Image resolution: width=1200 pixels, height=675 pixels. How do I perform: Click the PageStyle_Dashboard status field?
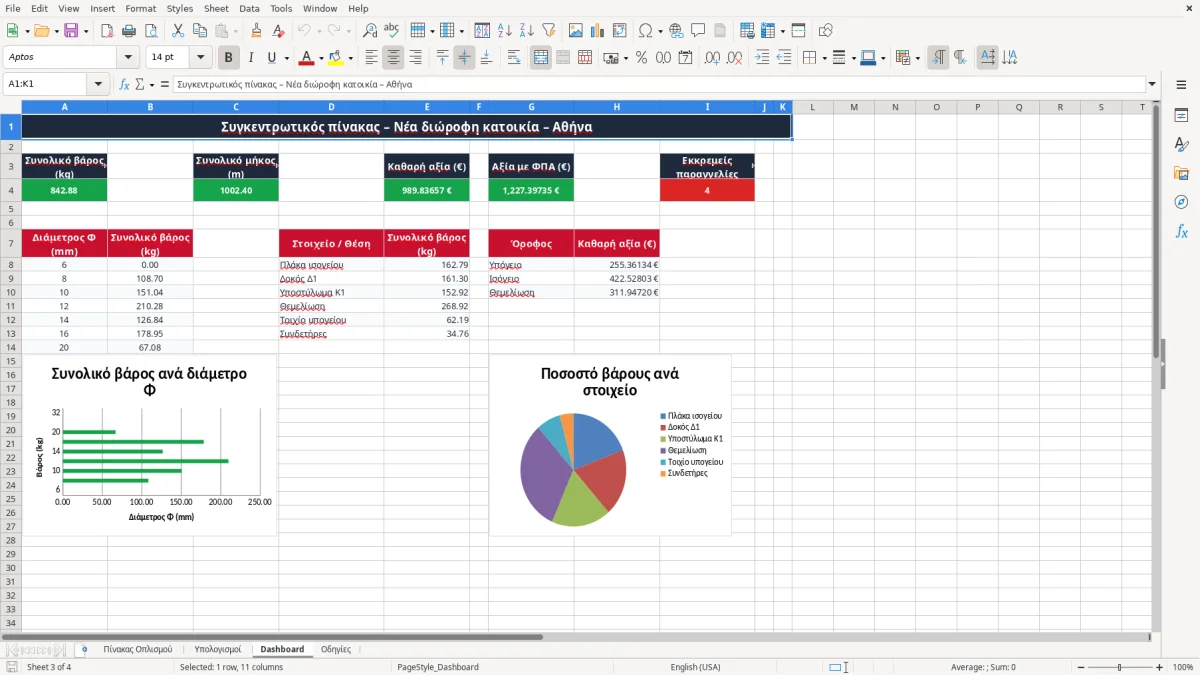pyautogui.click(x=438, y=667)
